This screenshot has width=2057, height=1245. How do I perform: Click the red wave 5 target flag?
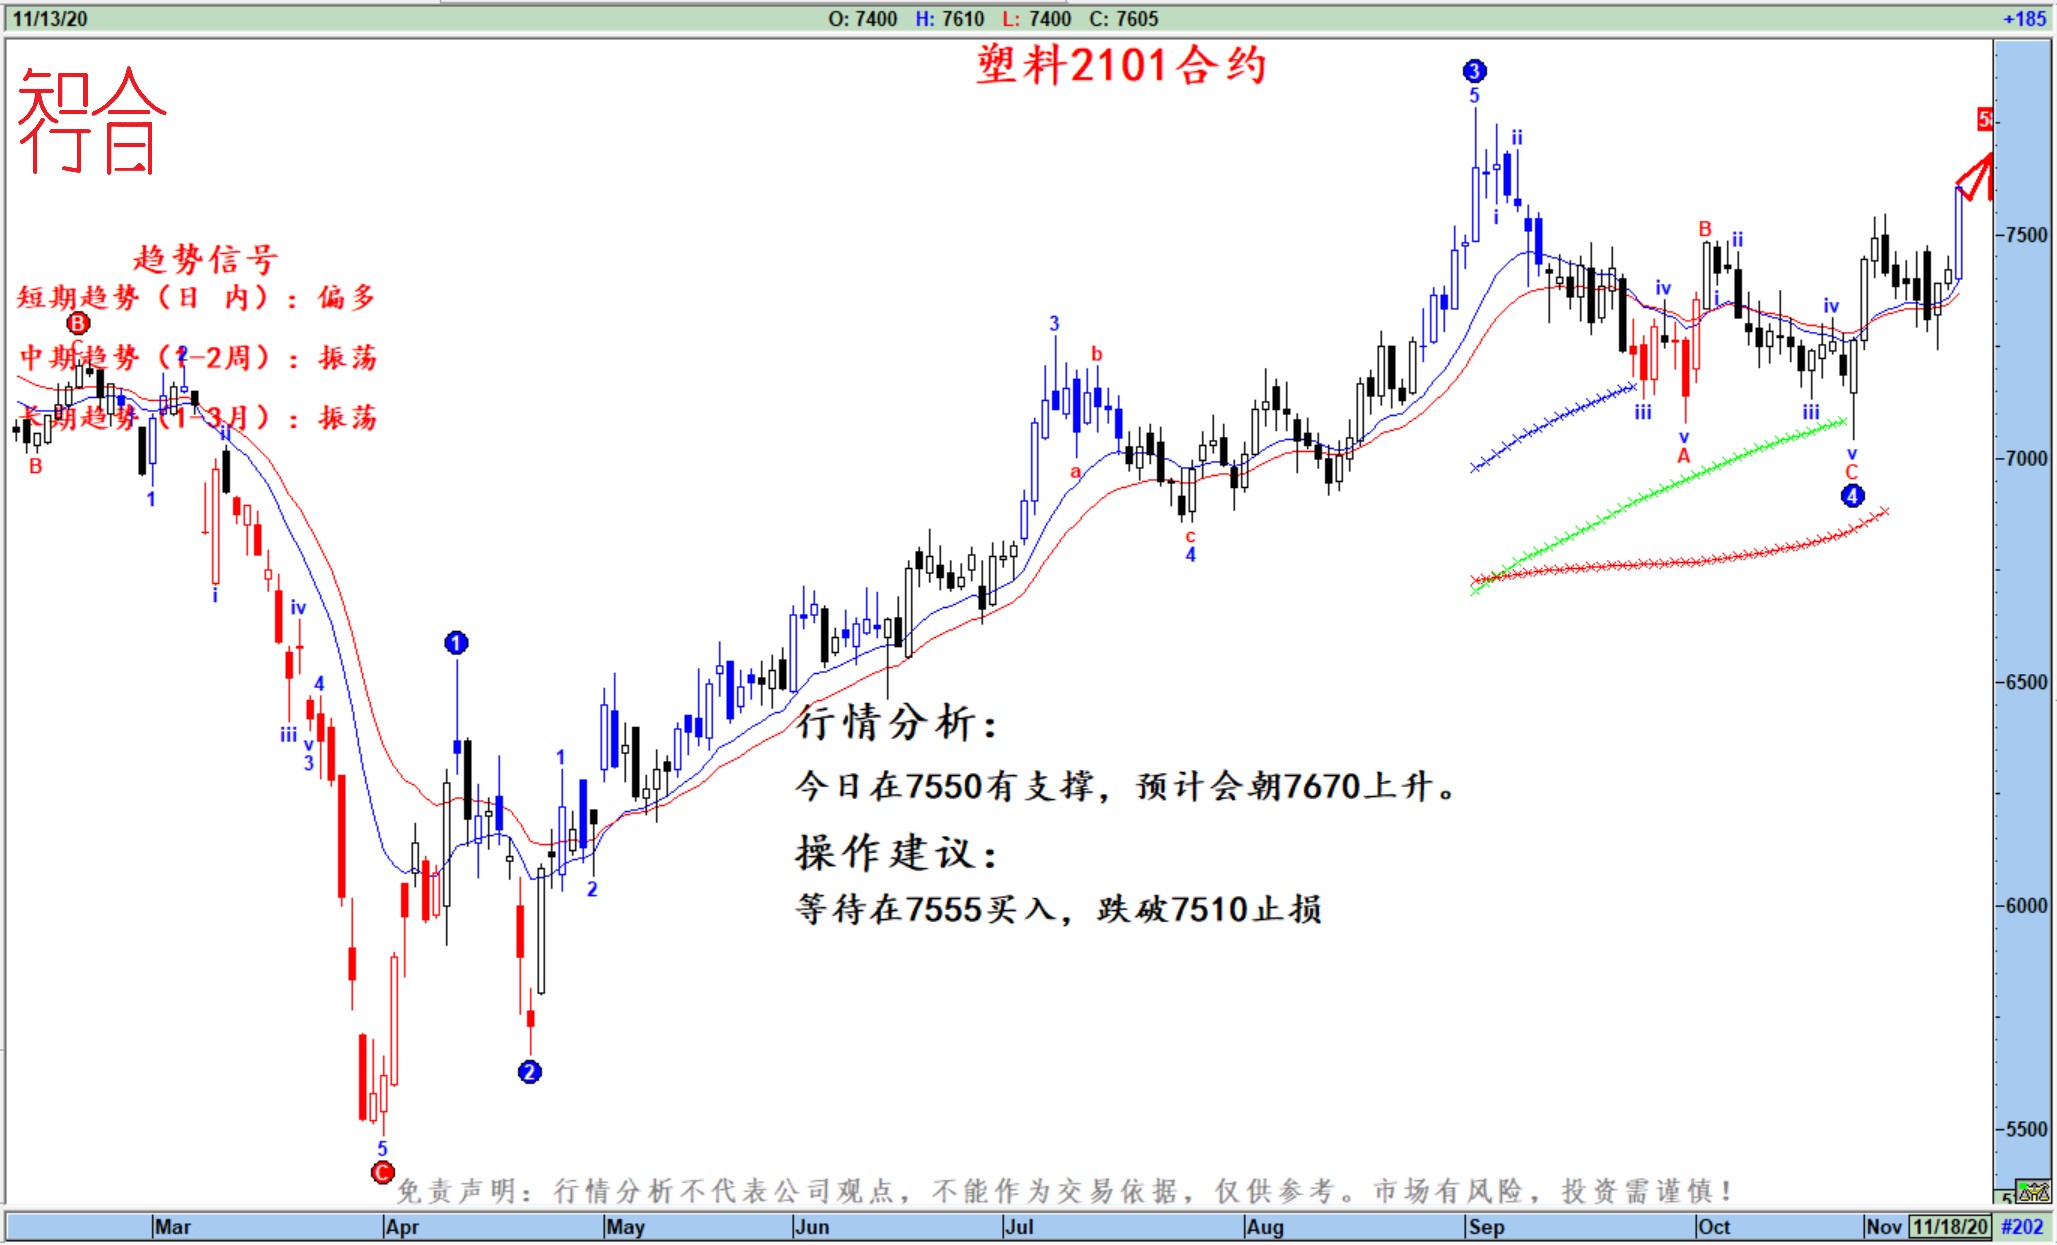1984,120
